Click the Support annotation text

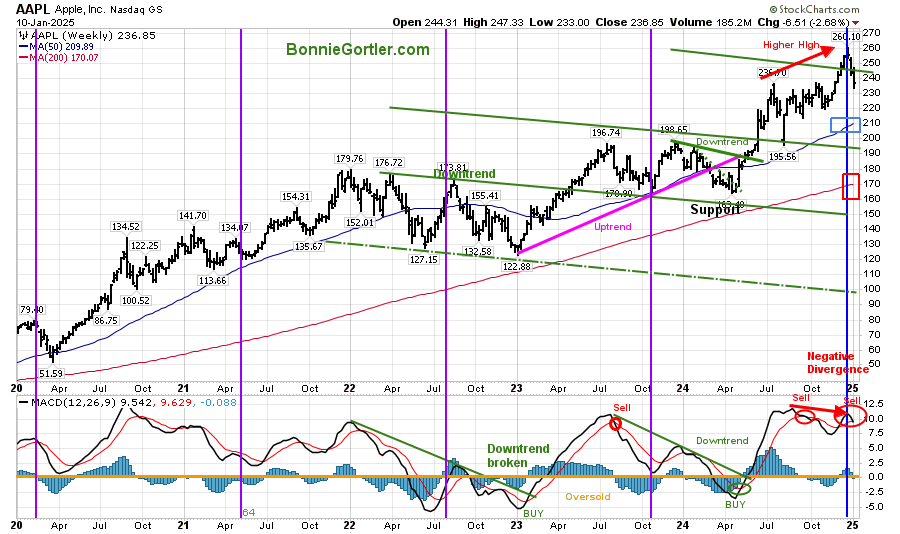[715, 210]
